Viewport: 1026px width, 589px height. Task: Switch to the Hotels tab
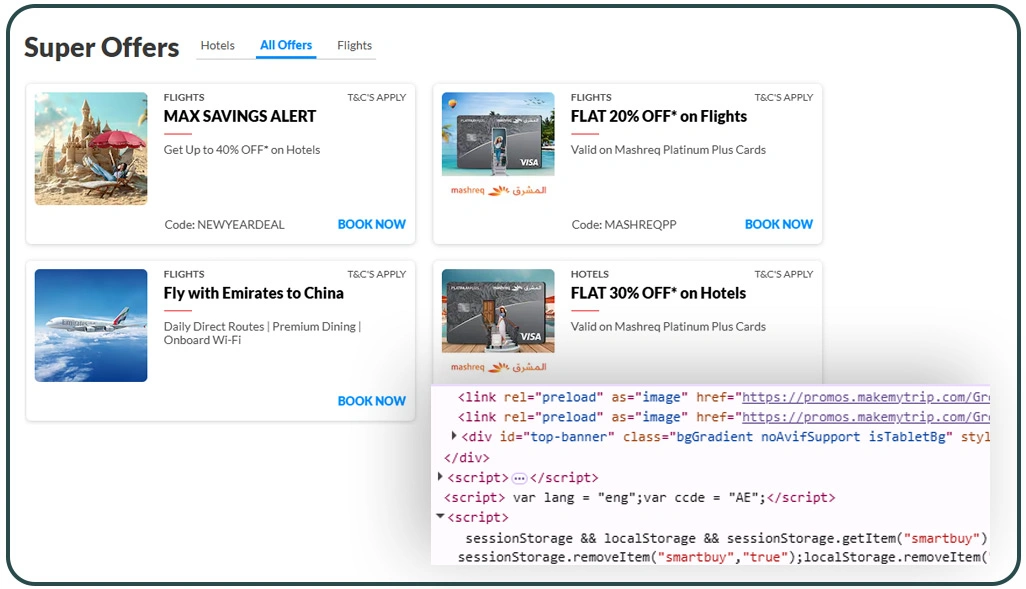point(217,45)
